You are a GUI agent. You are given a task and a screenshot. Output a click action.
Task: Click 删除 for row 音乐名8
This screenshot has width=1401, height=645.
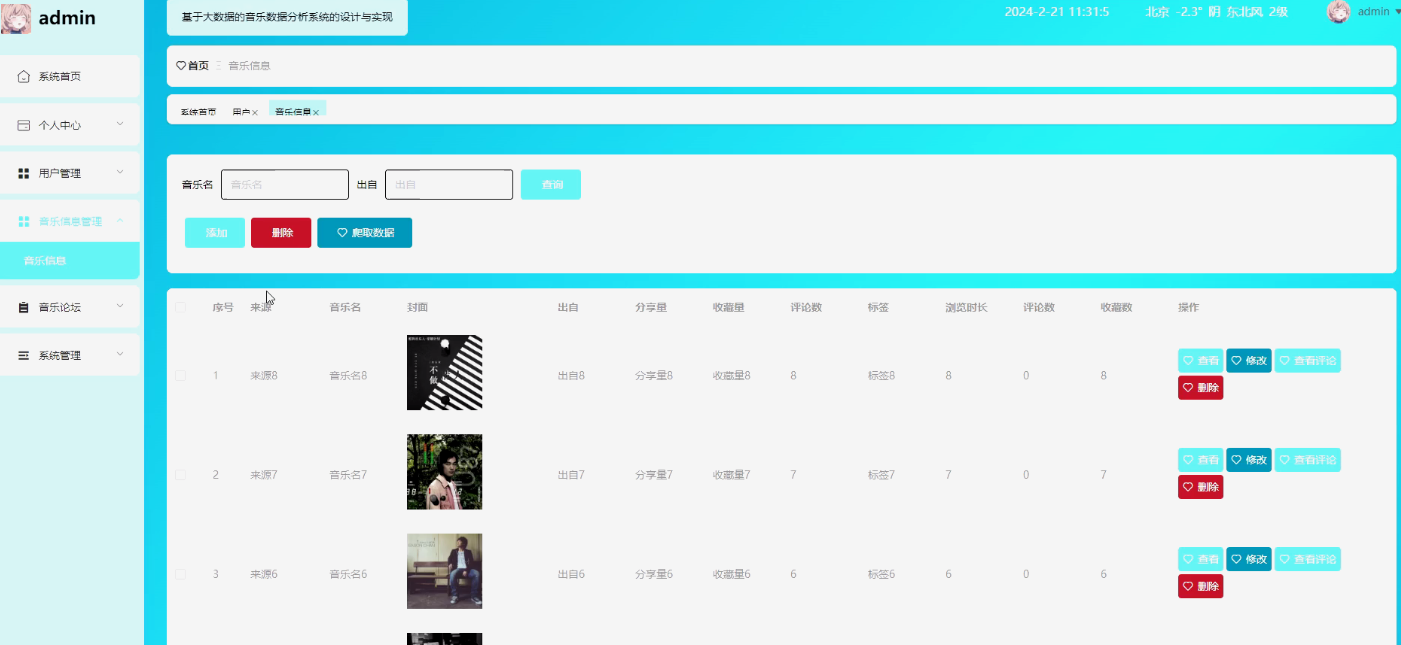(x=1201, y=388)
